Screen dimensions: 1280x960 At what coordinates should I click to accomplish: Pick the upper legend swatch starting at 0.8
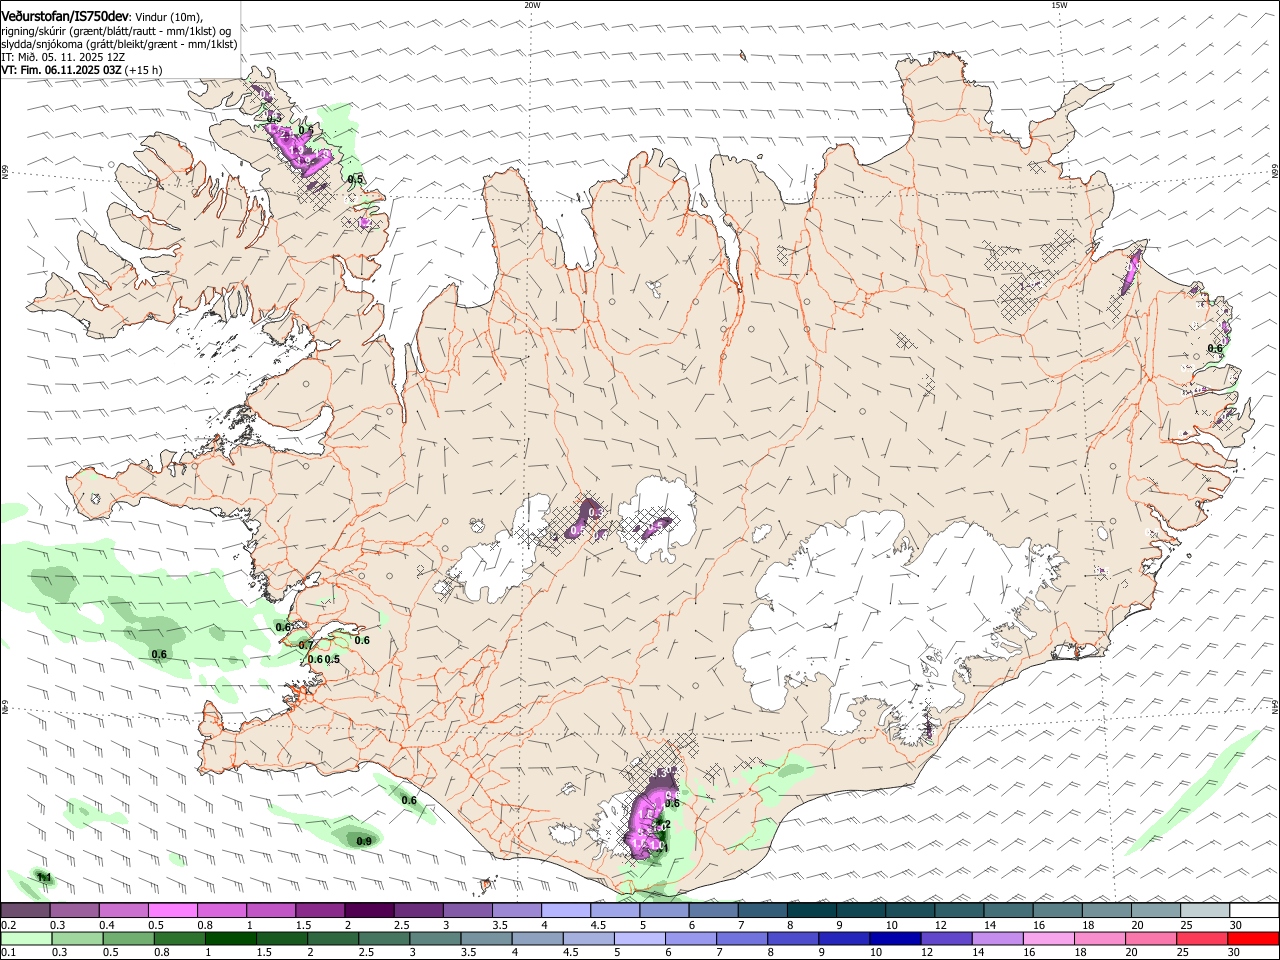[221, 910]
